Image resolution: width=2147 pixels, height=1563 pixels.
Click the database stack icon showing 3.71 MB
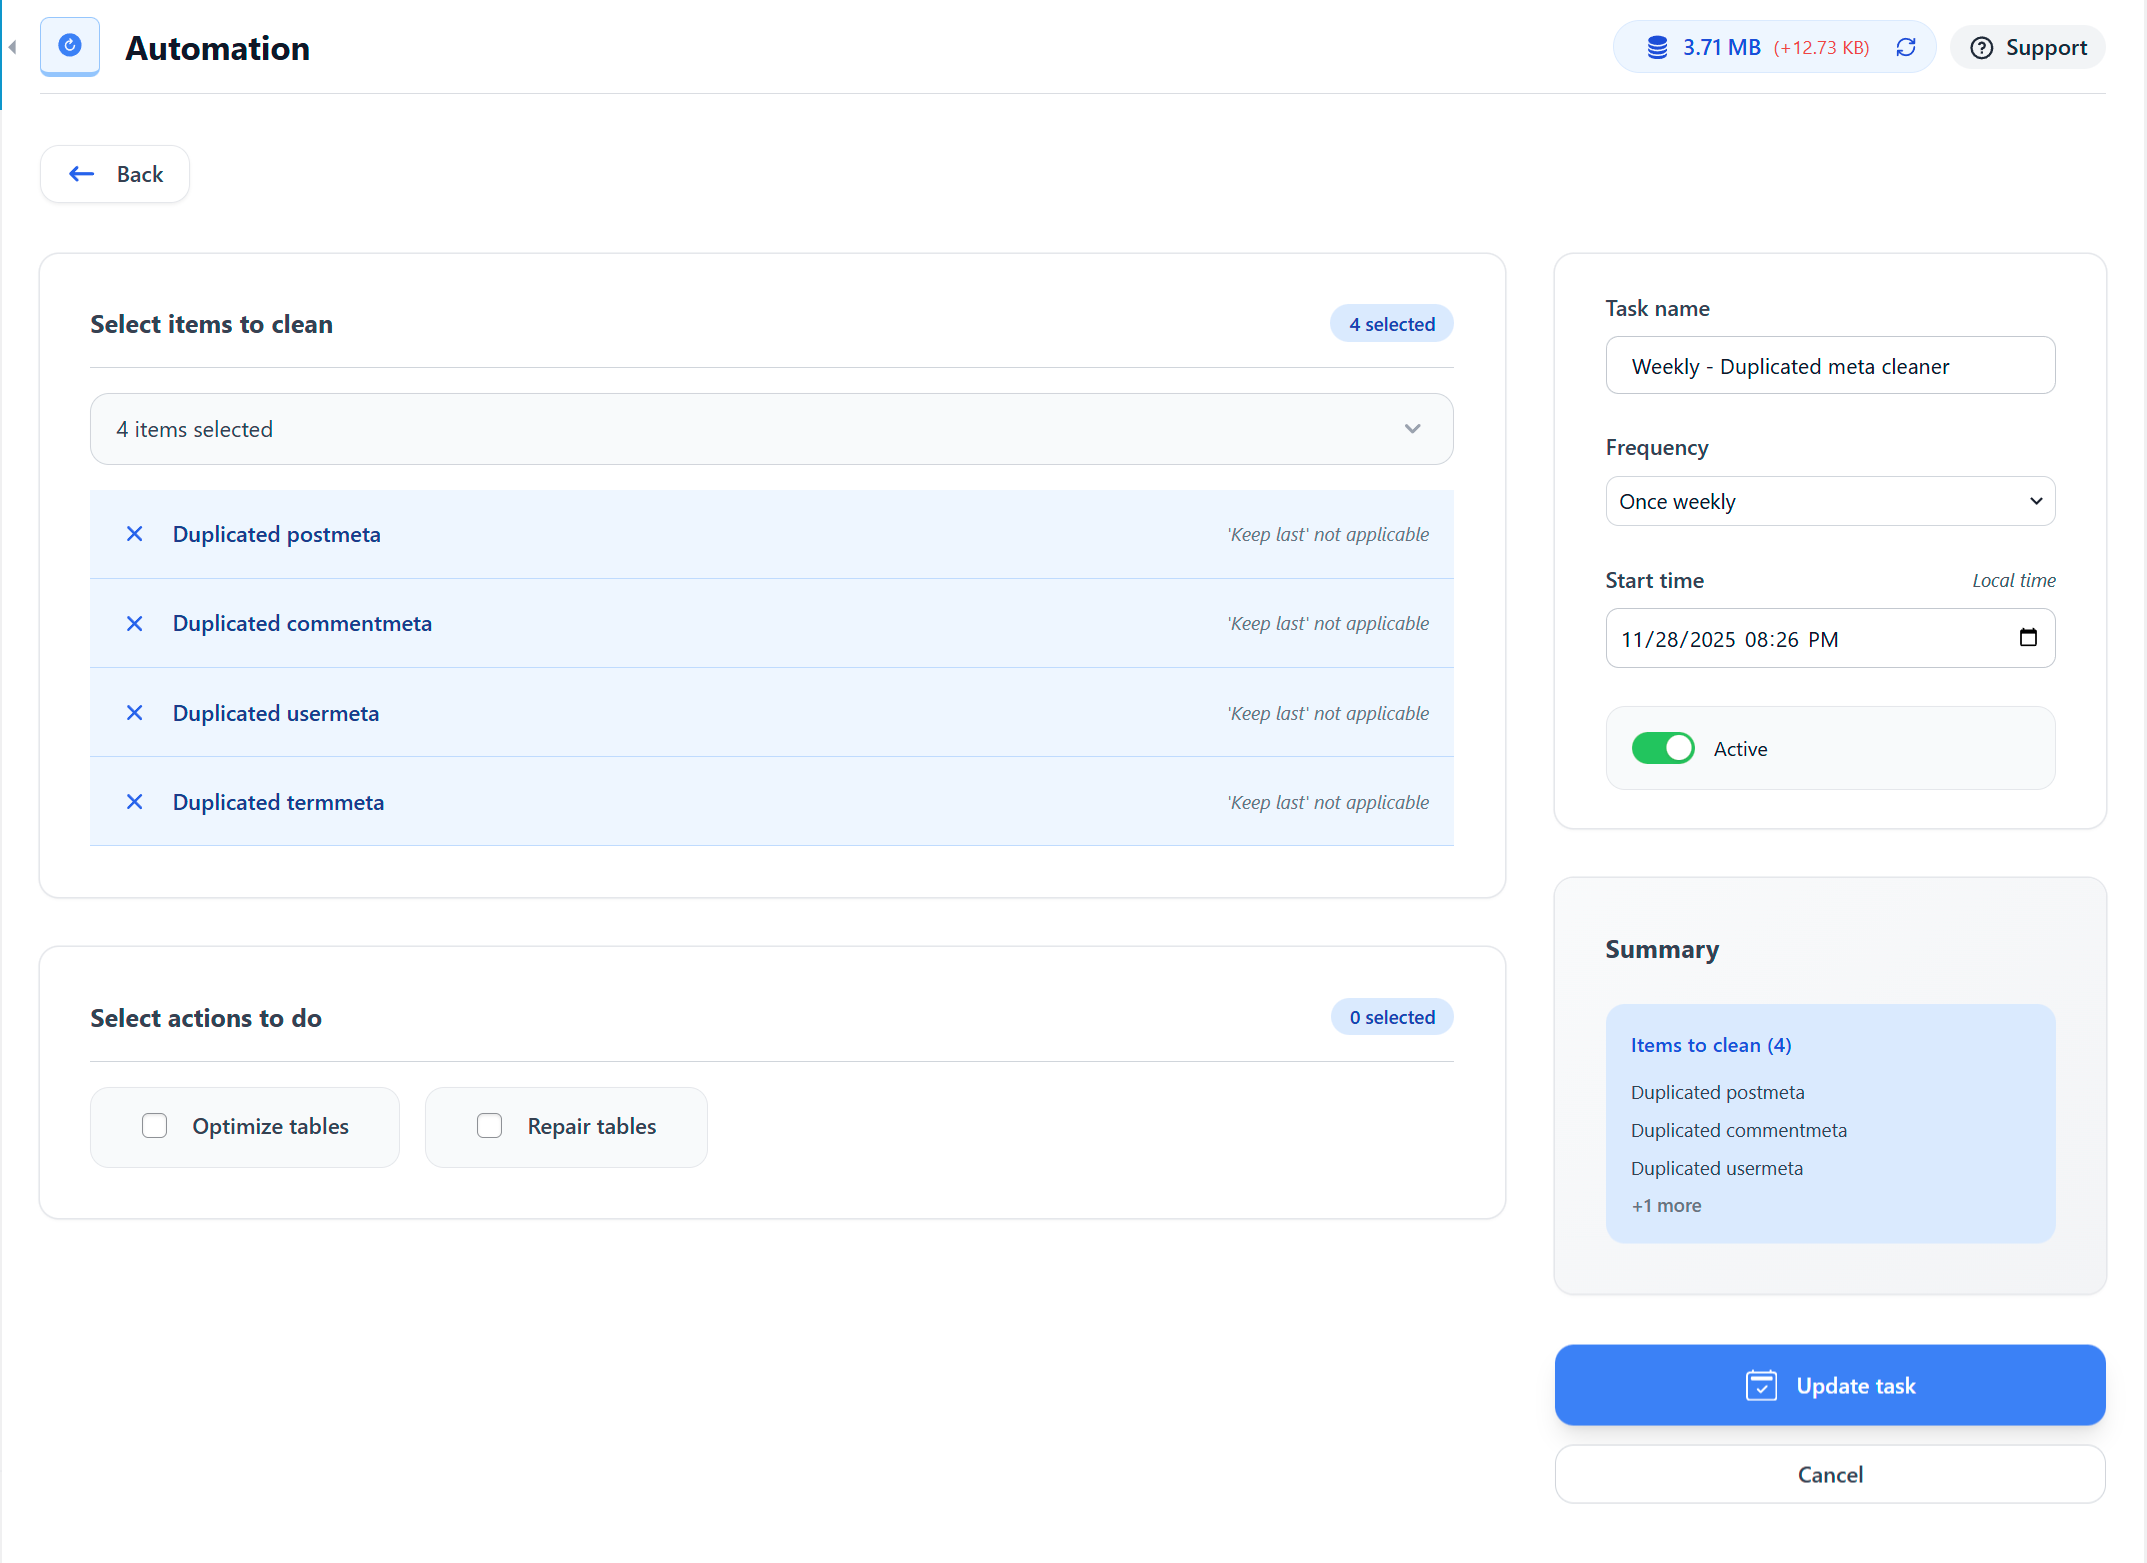tap(1657, 46)
